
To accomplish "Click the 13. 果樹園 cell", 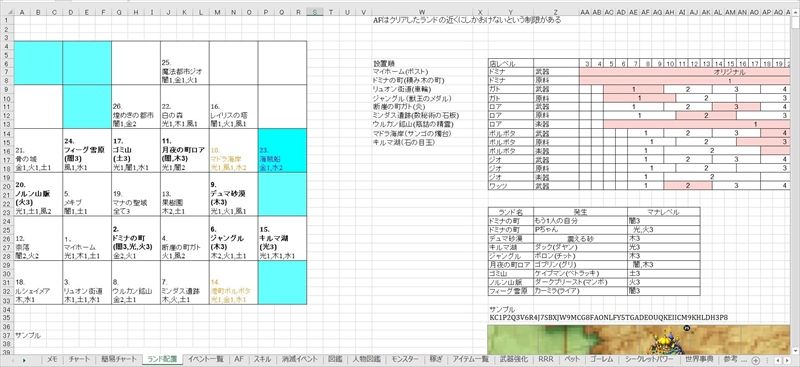I will pos(184,194).
